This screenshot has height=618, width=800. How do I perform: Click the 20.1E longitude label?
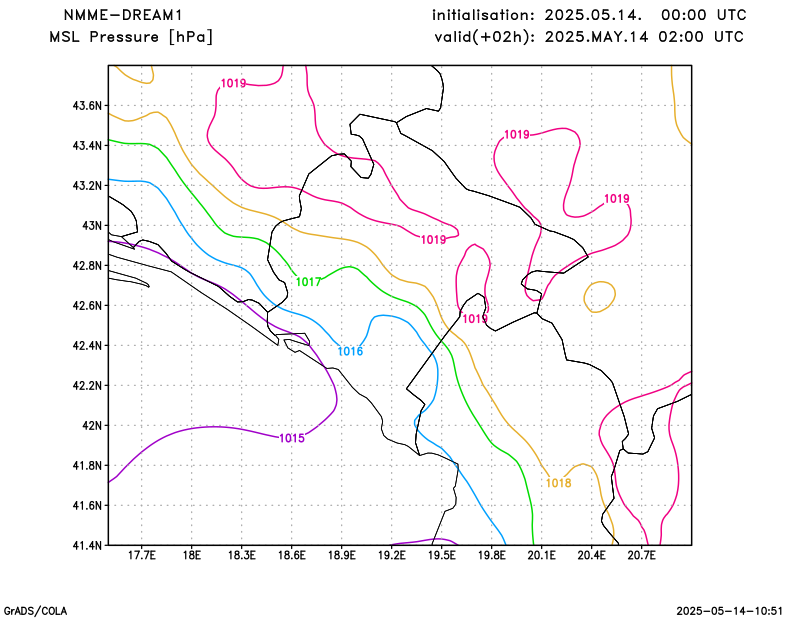(x=541, y=555)
